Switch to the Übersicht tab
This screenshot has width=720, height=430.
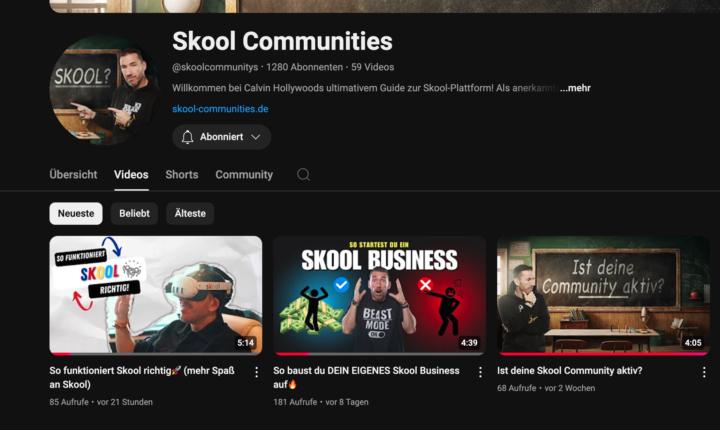pos(73,175)
